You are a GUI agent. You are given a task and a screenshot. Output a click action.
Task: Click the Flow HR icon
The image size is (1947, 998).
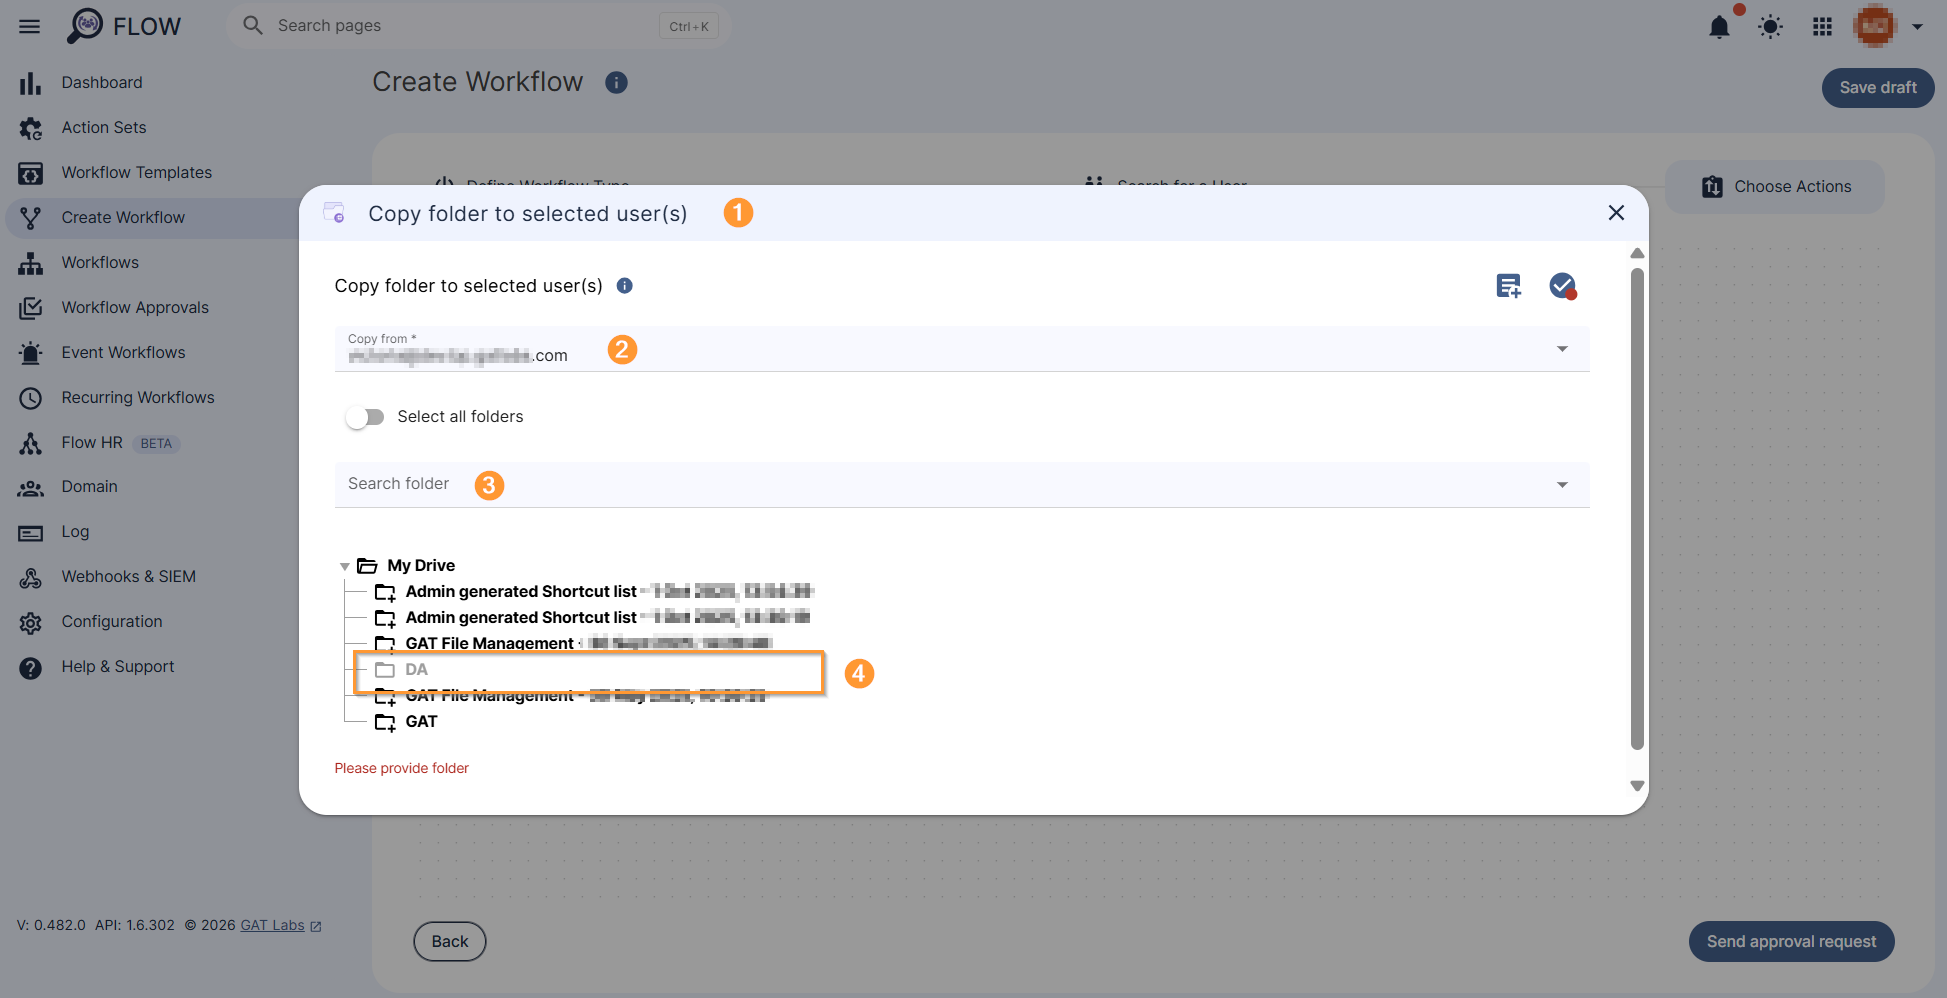30,443
